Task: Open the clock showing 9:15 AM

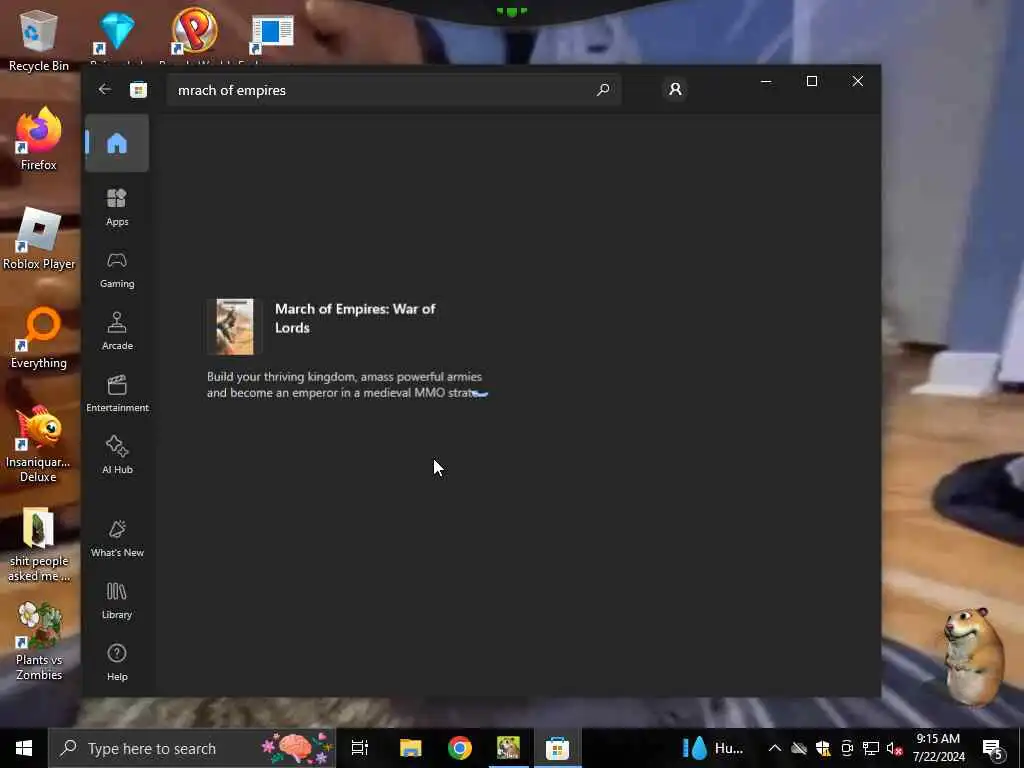Action: pyautogui.click(x=938, y=748)
